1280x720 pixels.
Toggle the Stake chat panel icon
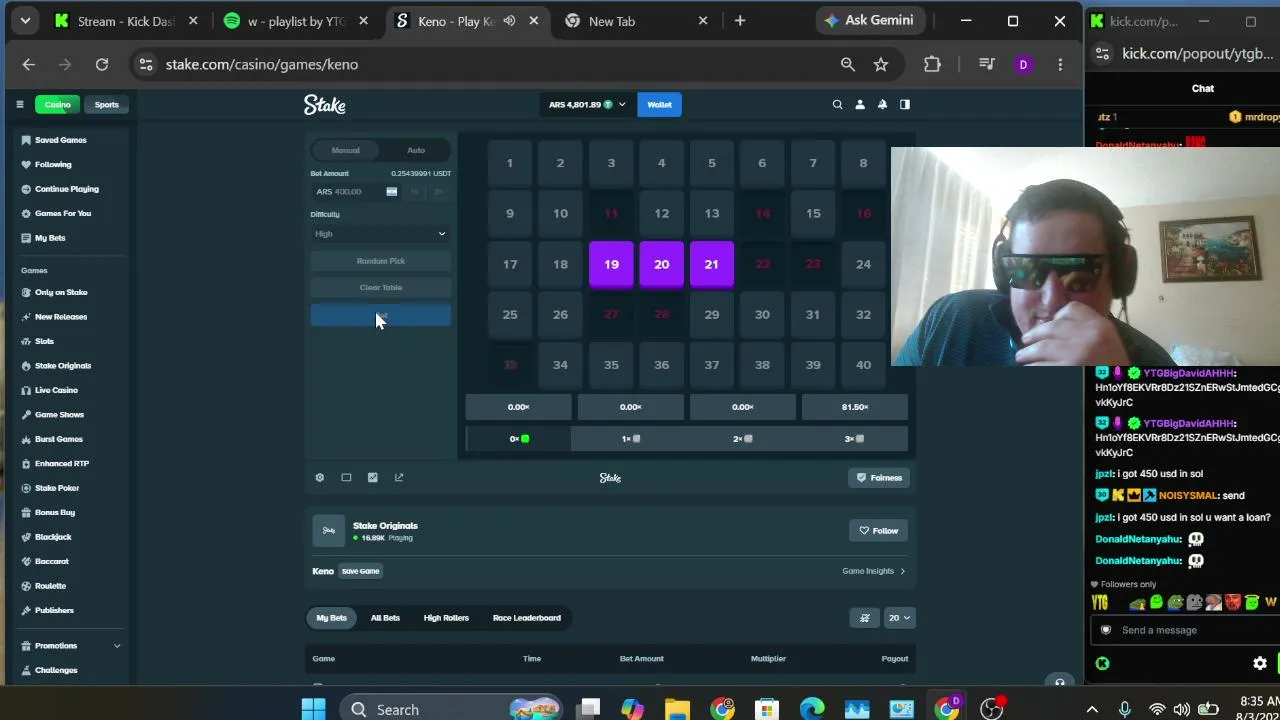pos(905,104)
